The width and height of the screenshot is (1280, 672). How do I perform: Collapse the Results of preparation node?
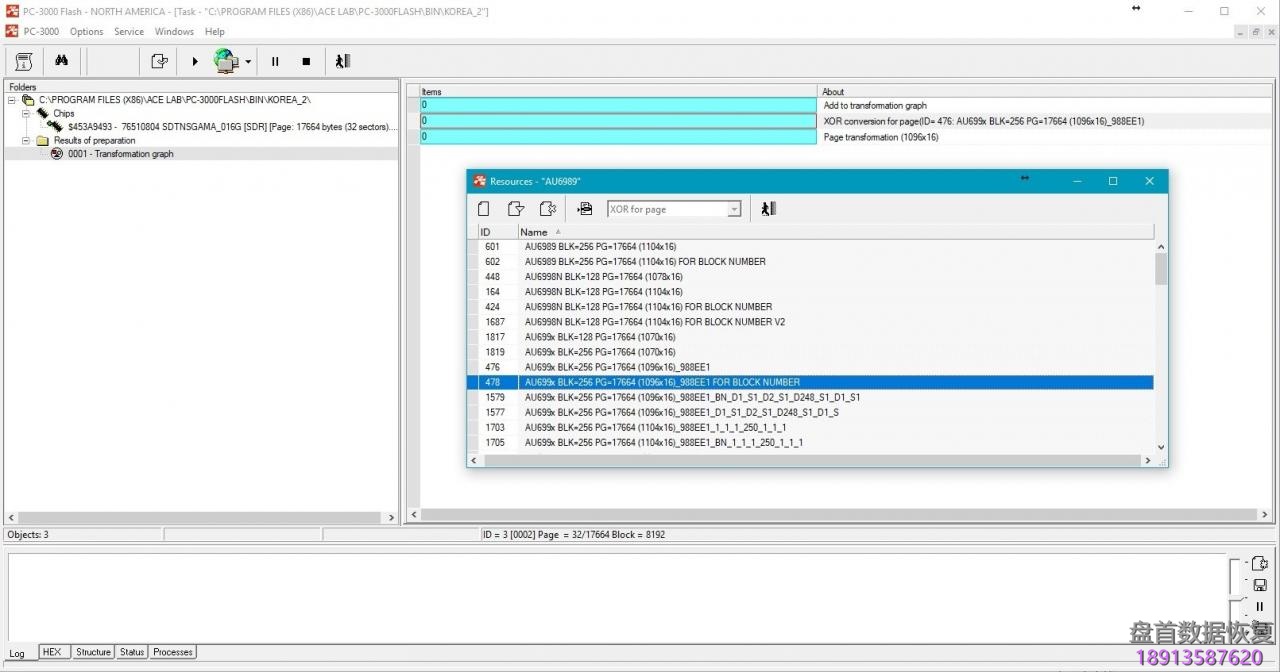27,141
